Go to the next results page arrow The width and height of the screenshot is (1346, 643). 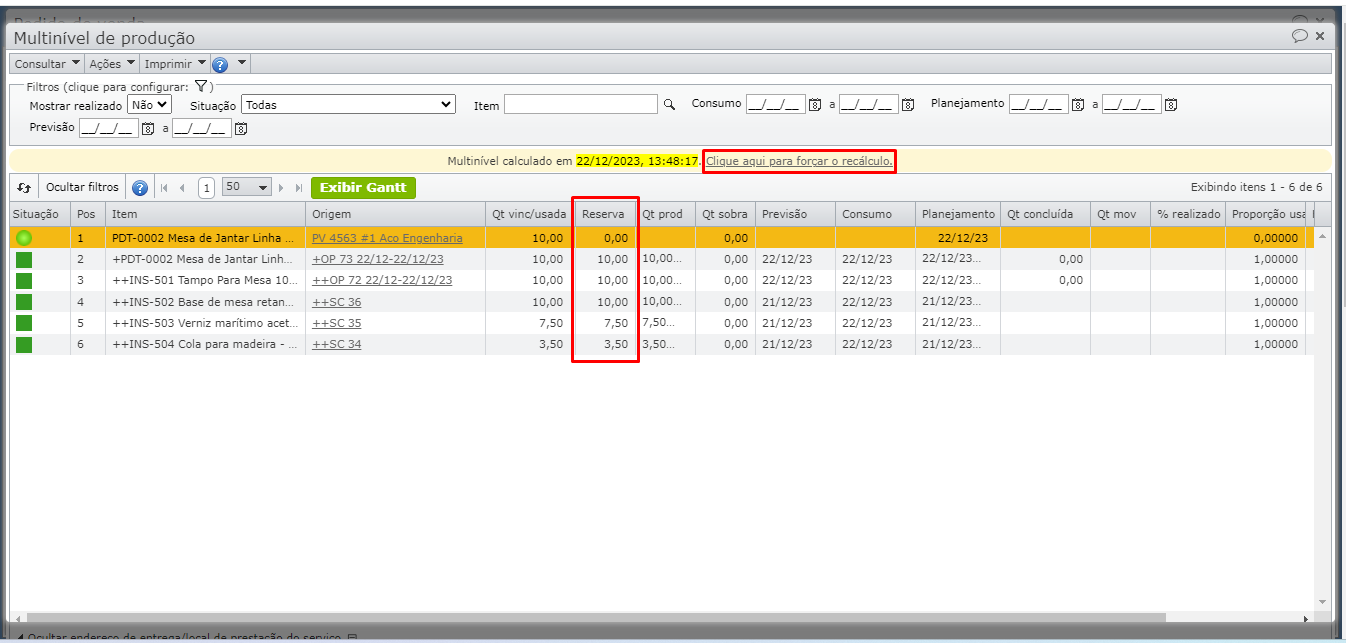(281, 188)
